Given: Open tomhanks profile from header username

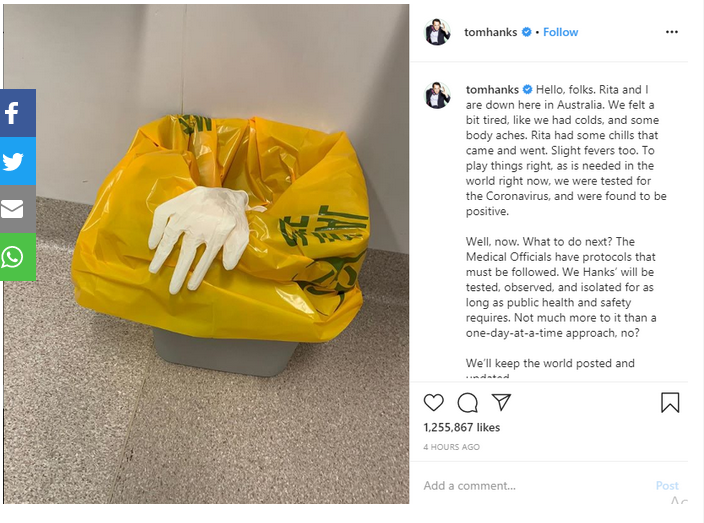Looking at the screenshot, I should 490,32.
